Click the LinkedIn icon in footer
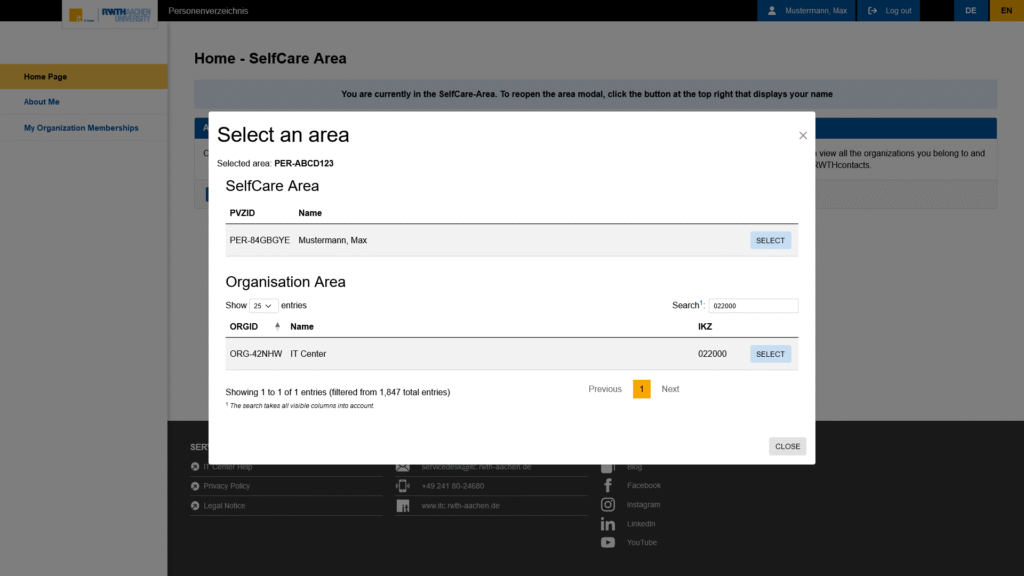The height and width of the screenshot is (576, 1024). click(608, 524)
